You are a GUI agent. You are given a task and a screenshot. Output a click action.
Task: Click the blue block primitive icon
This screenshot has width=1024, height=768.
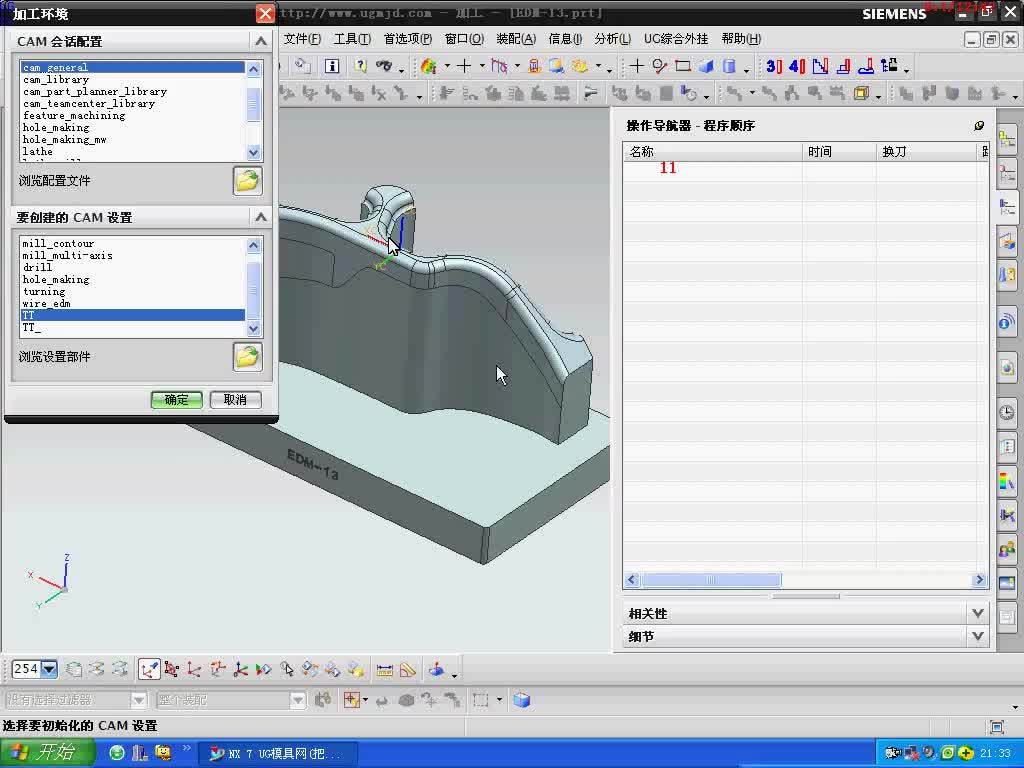tap(706, 66)
